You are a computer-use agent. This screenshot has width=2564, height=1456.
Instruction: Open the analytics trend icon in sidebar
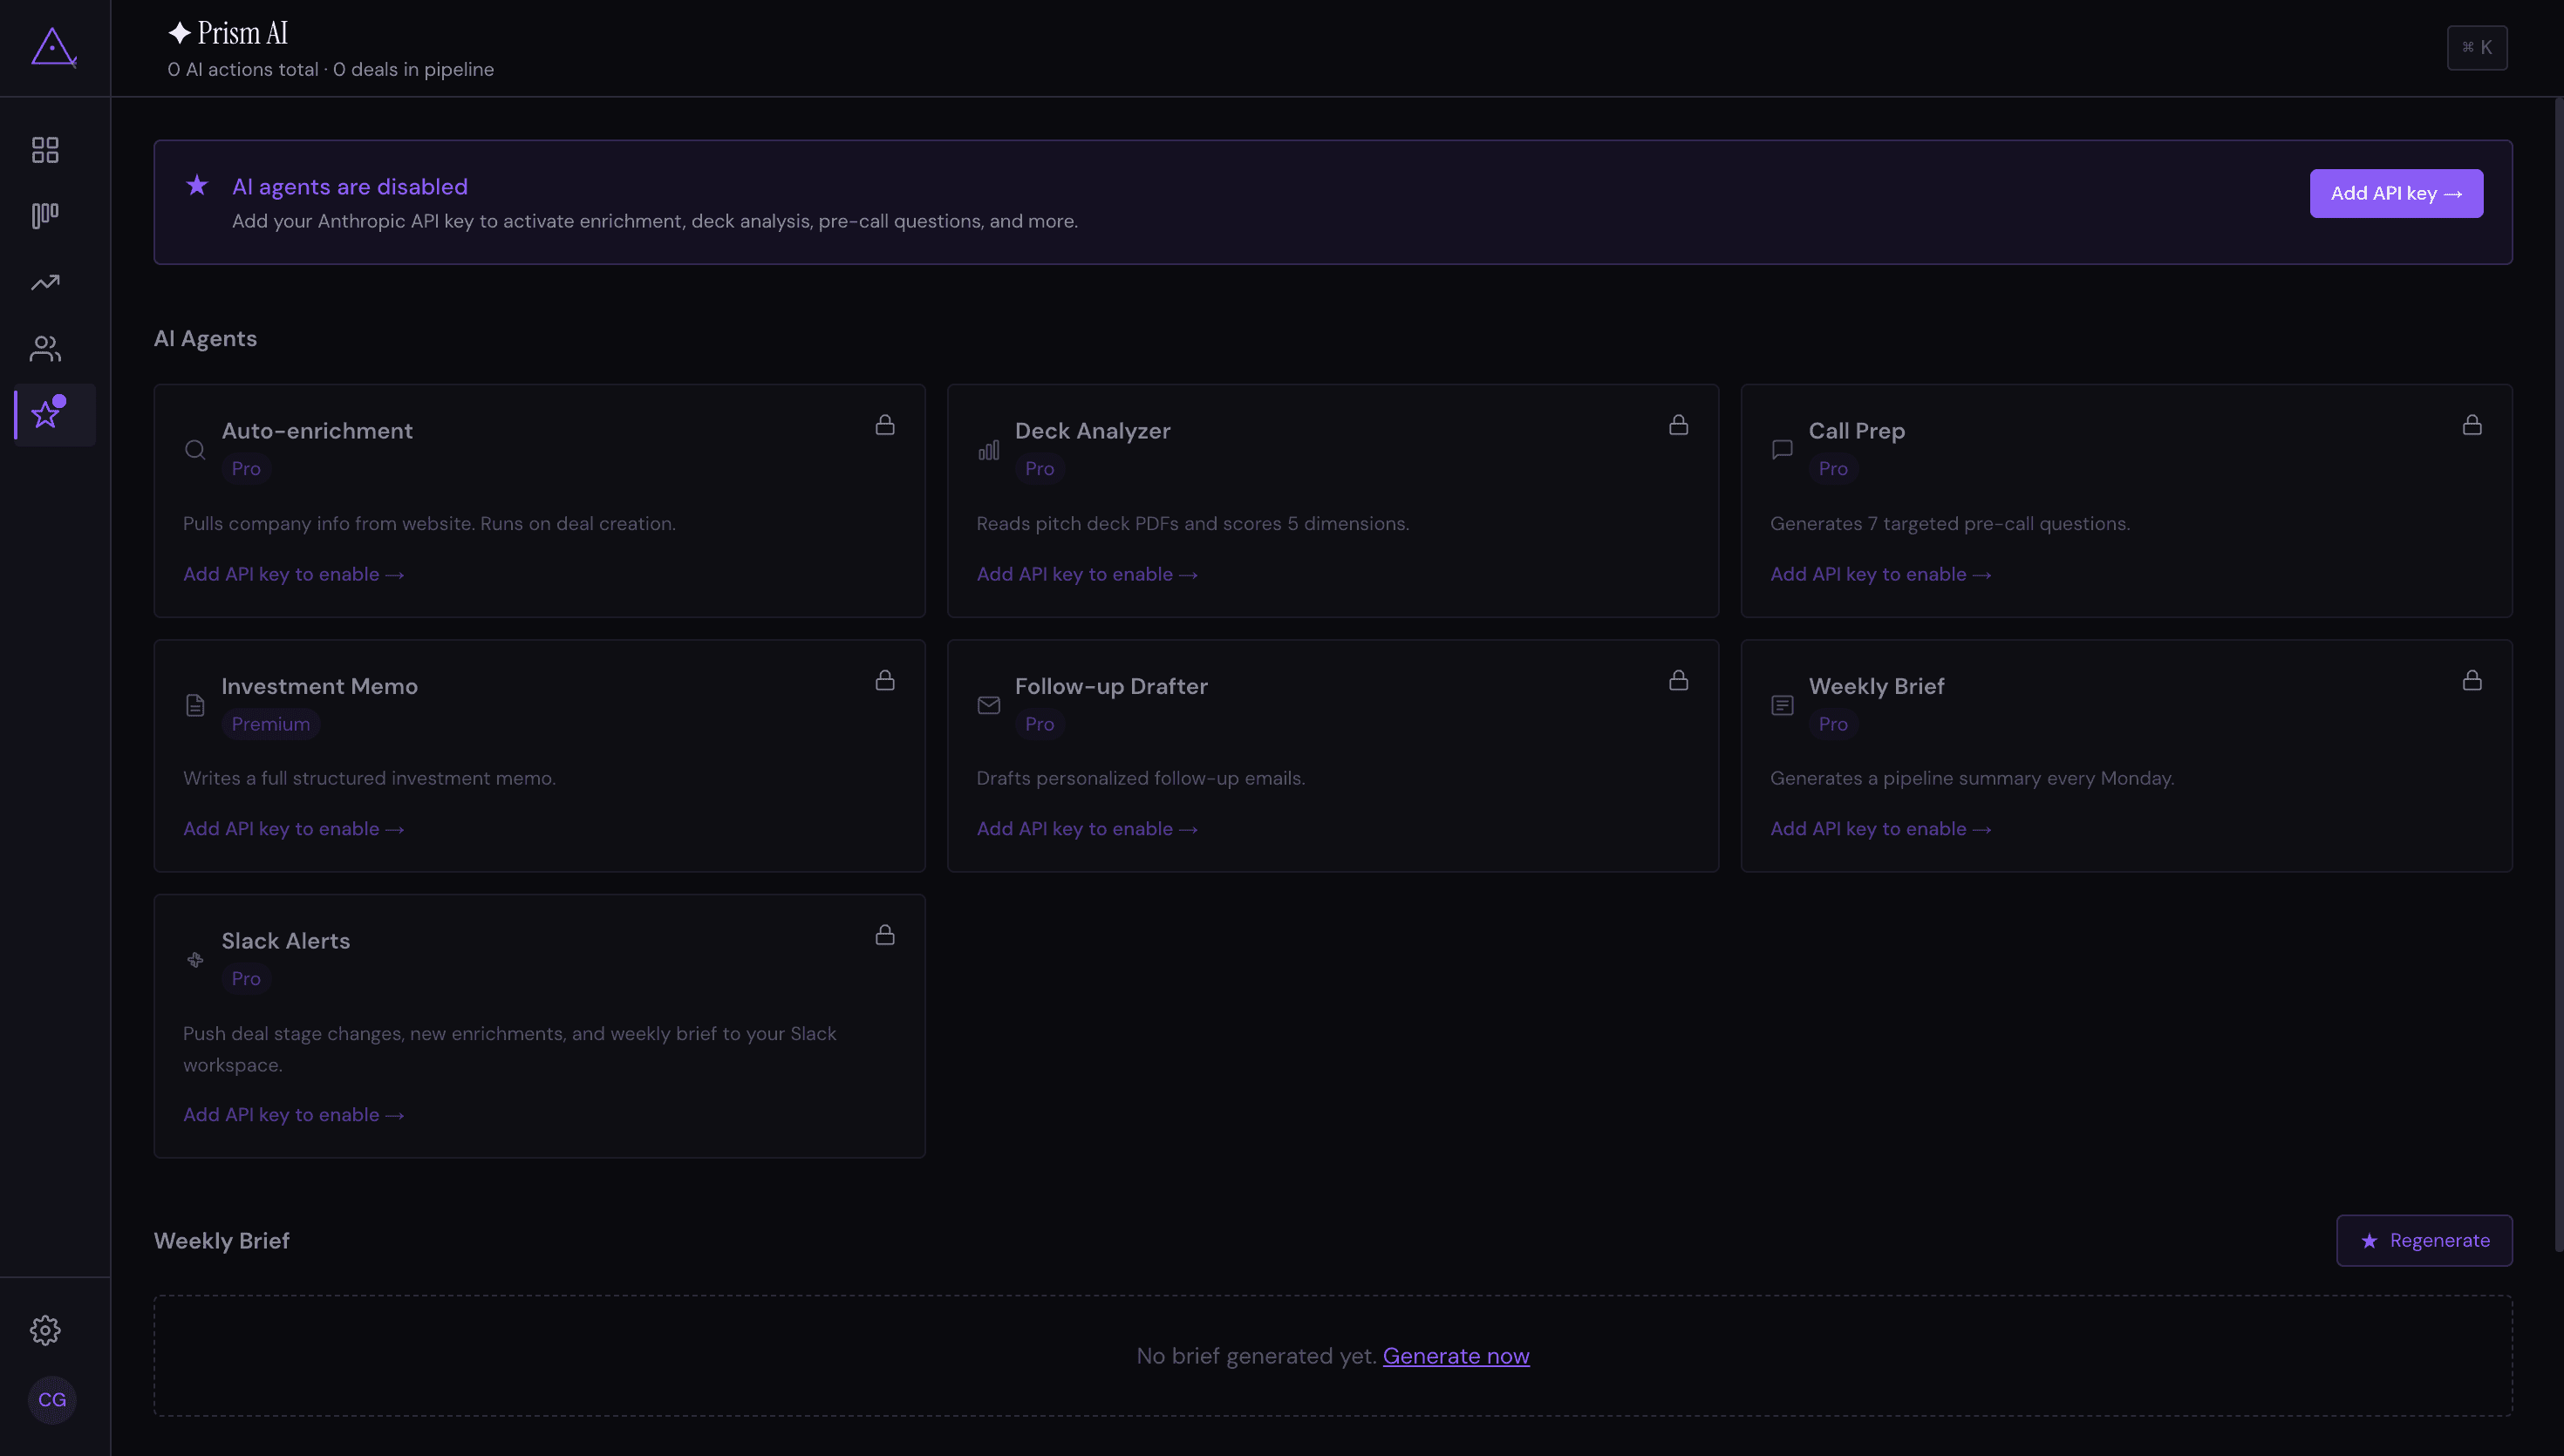click(45, 283)
